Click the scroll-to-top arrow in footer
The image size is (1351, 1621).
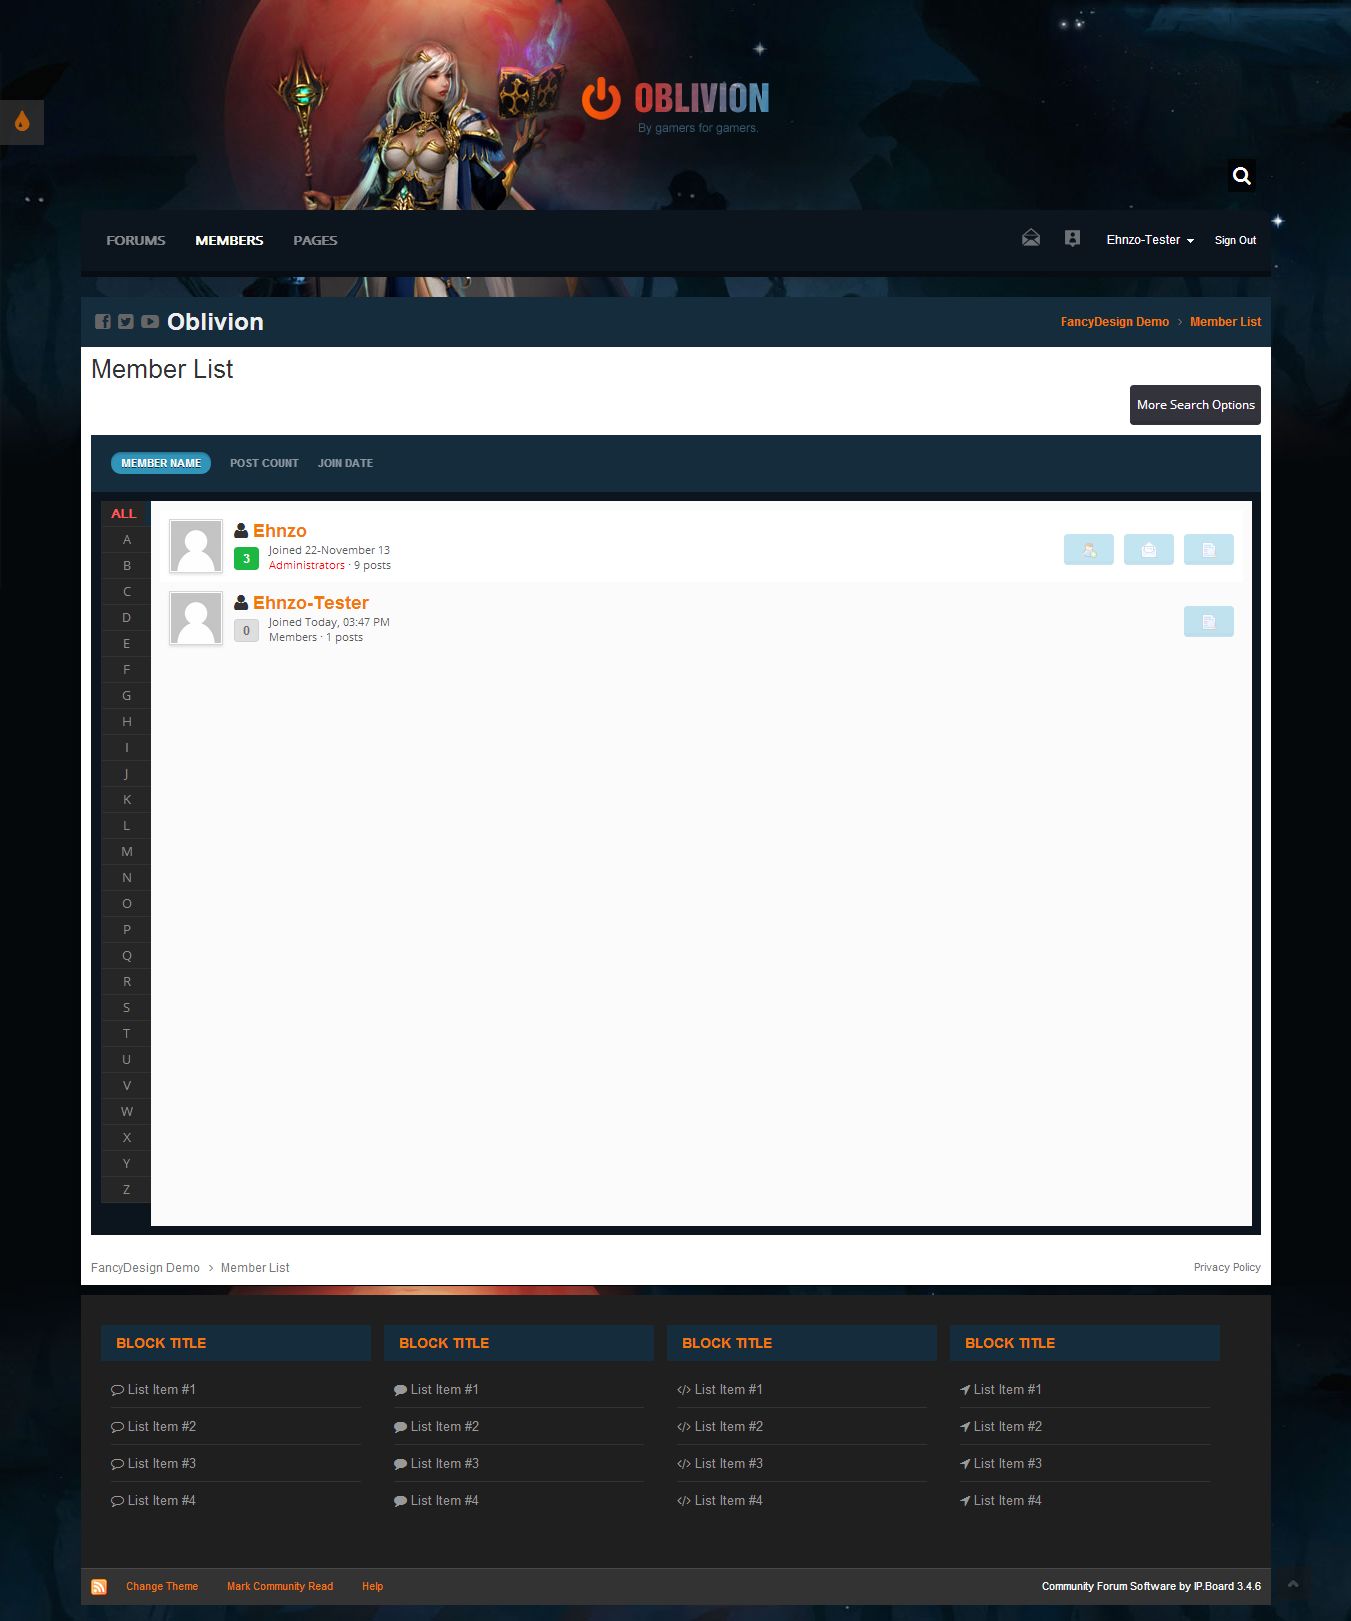[x=1292, y=1584]
